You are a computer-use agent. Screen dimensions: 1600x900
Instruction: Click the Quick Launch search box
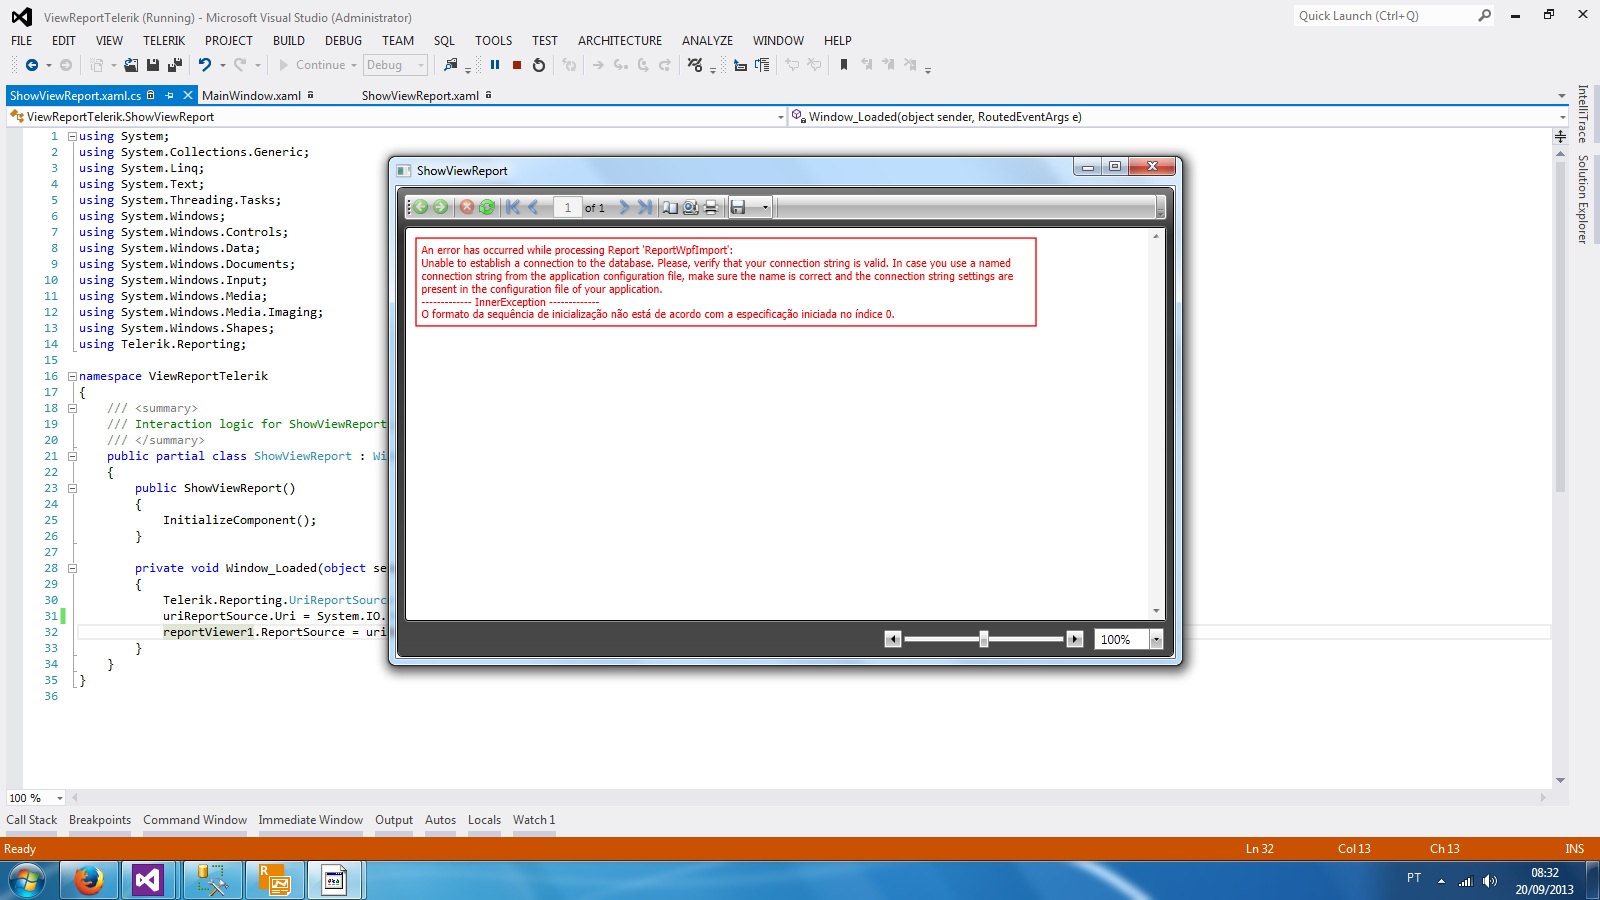[x=1394, y=16]
